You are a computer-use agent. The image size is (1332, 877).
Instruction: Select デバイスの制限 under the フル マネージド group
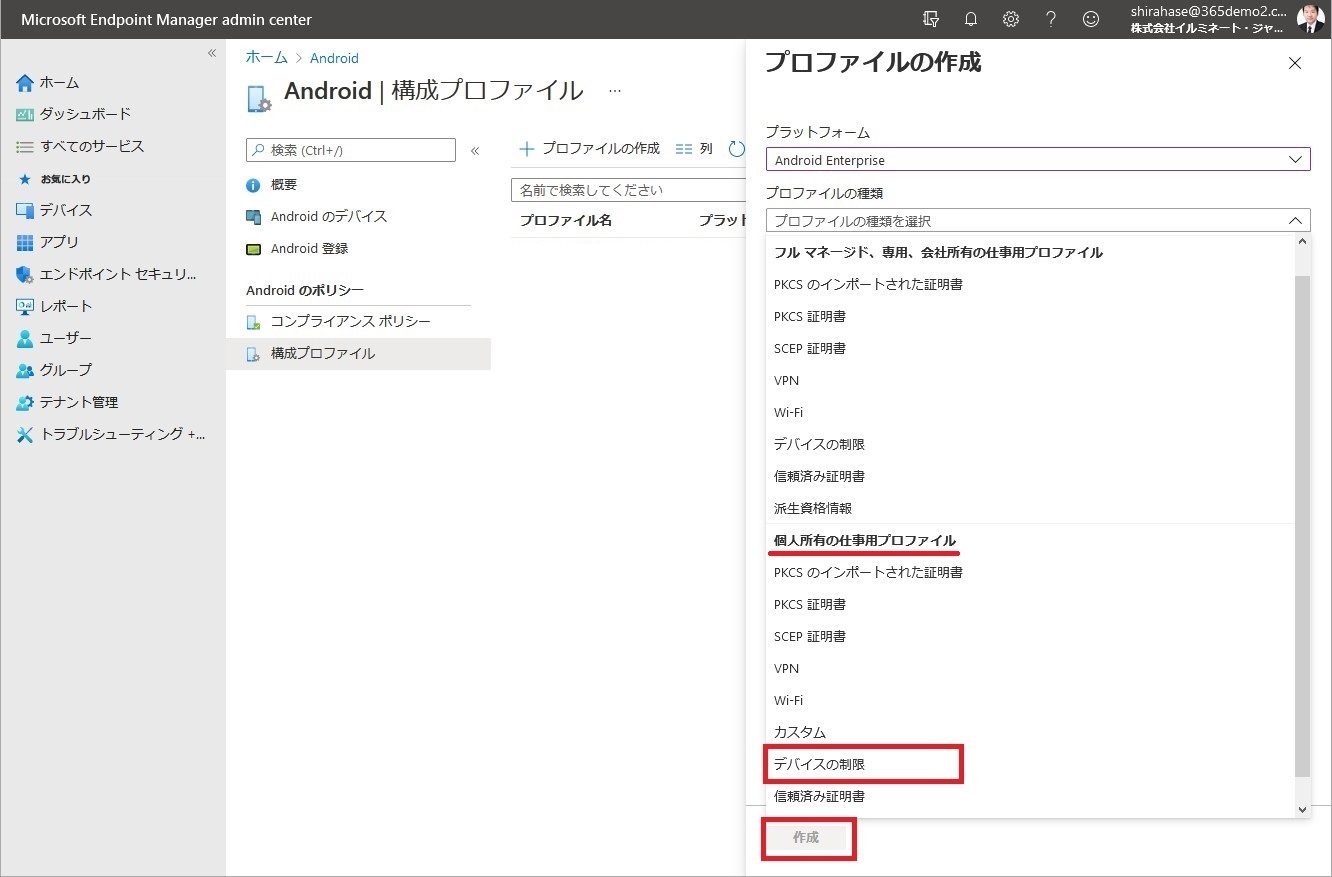(x=1030, y=444)
